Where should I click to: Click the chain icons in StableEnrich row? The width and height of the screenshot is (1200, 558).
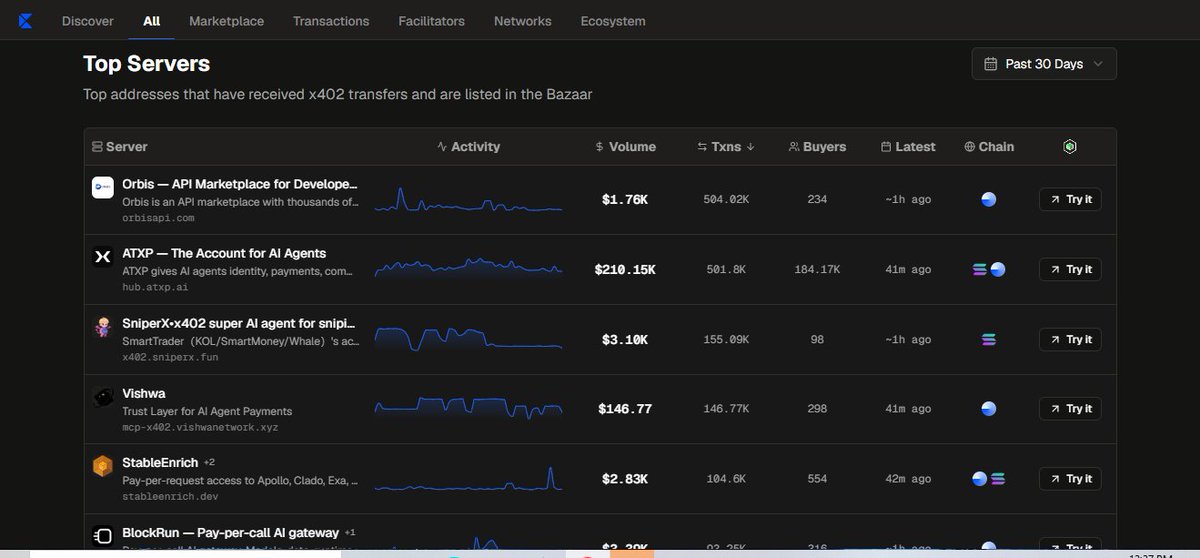(989, 479)
